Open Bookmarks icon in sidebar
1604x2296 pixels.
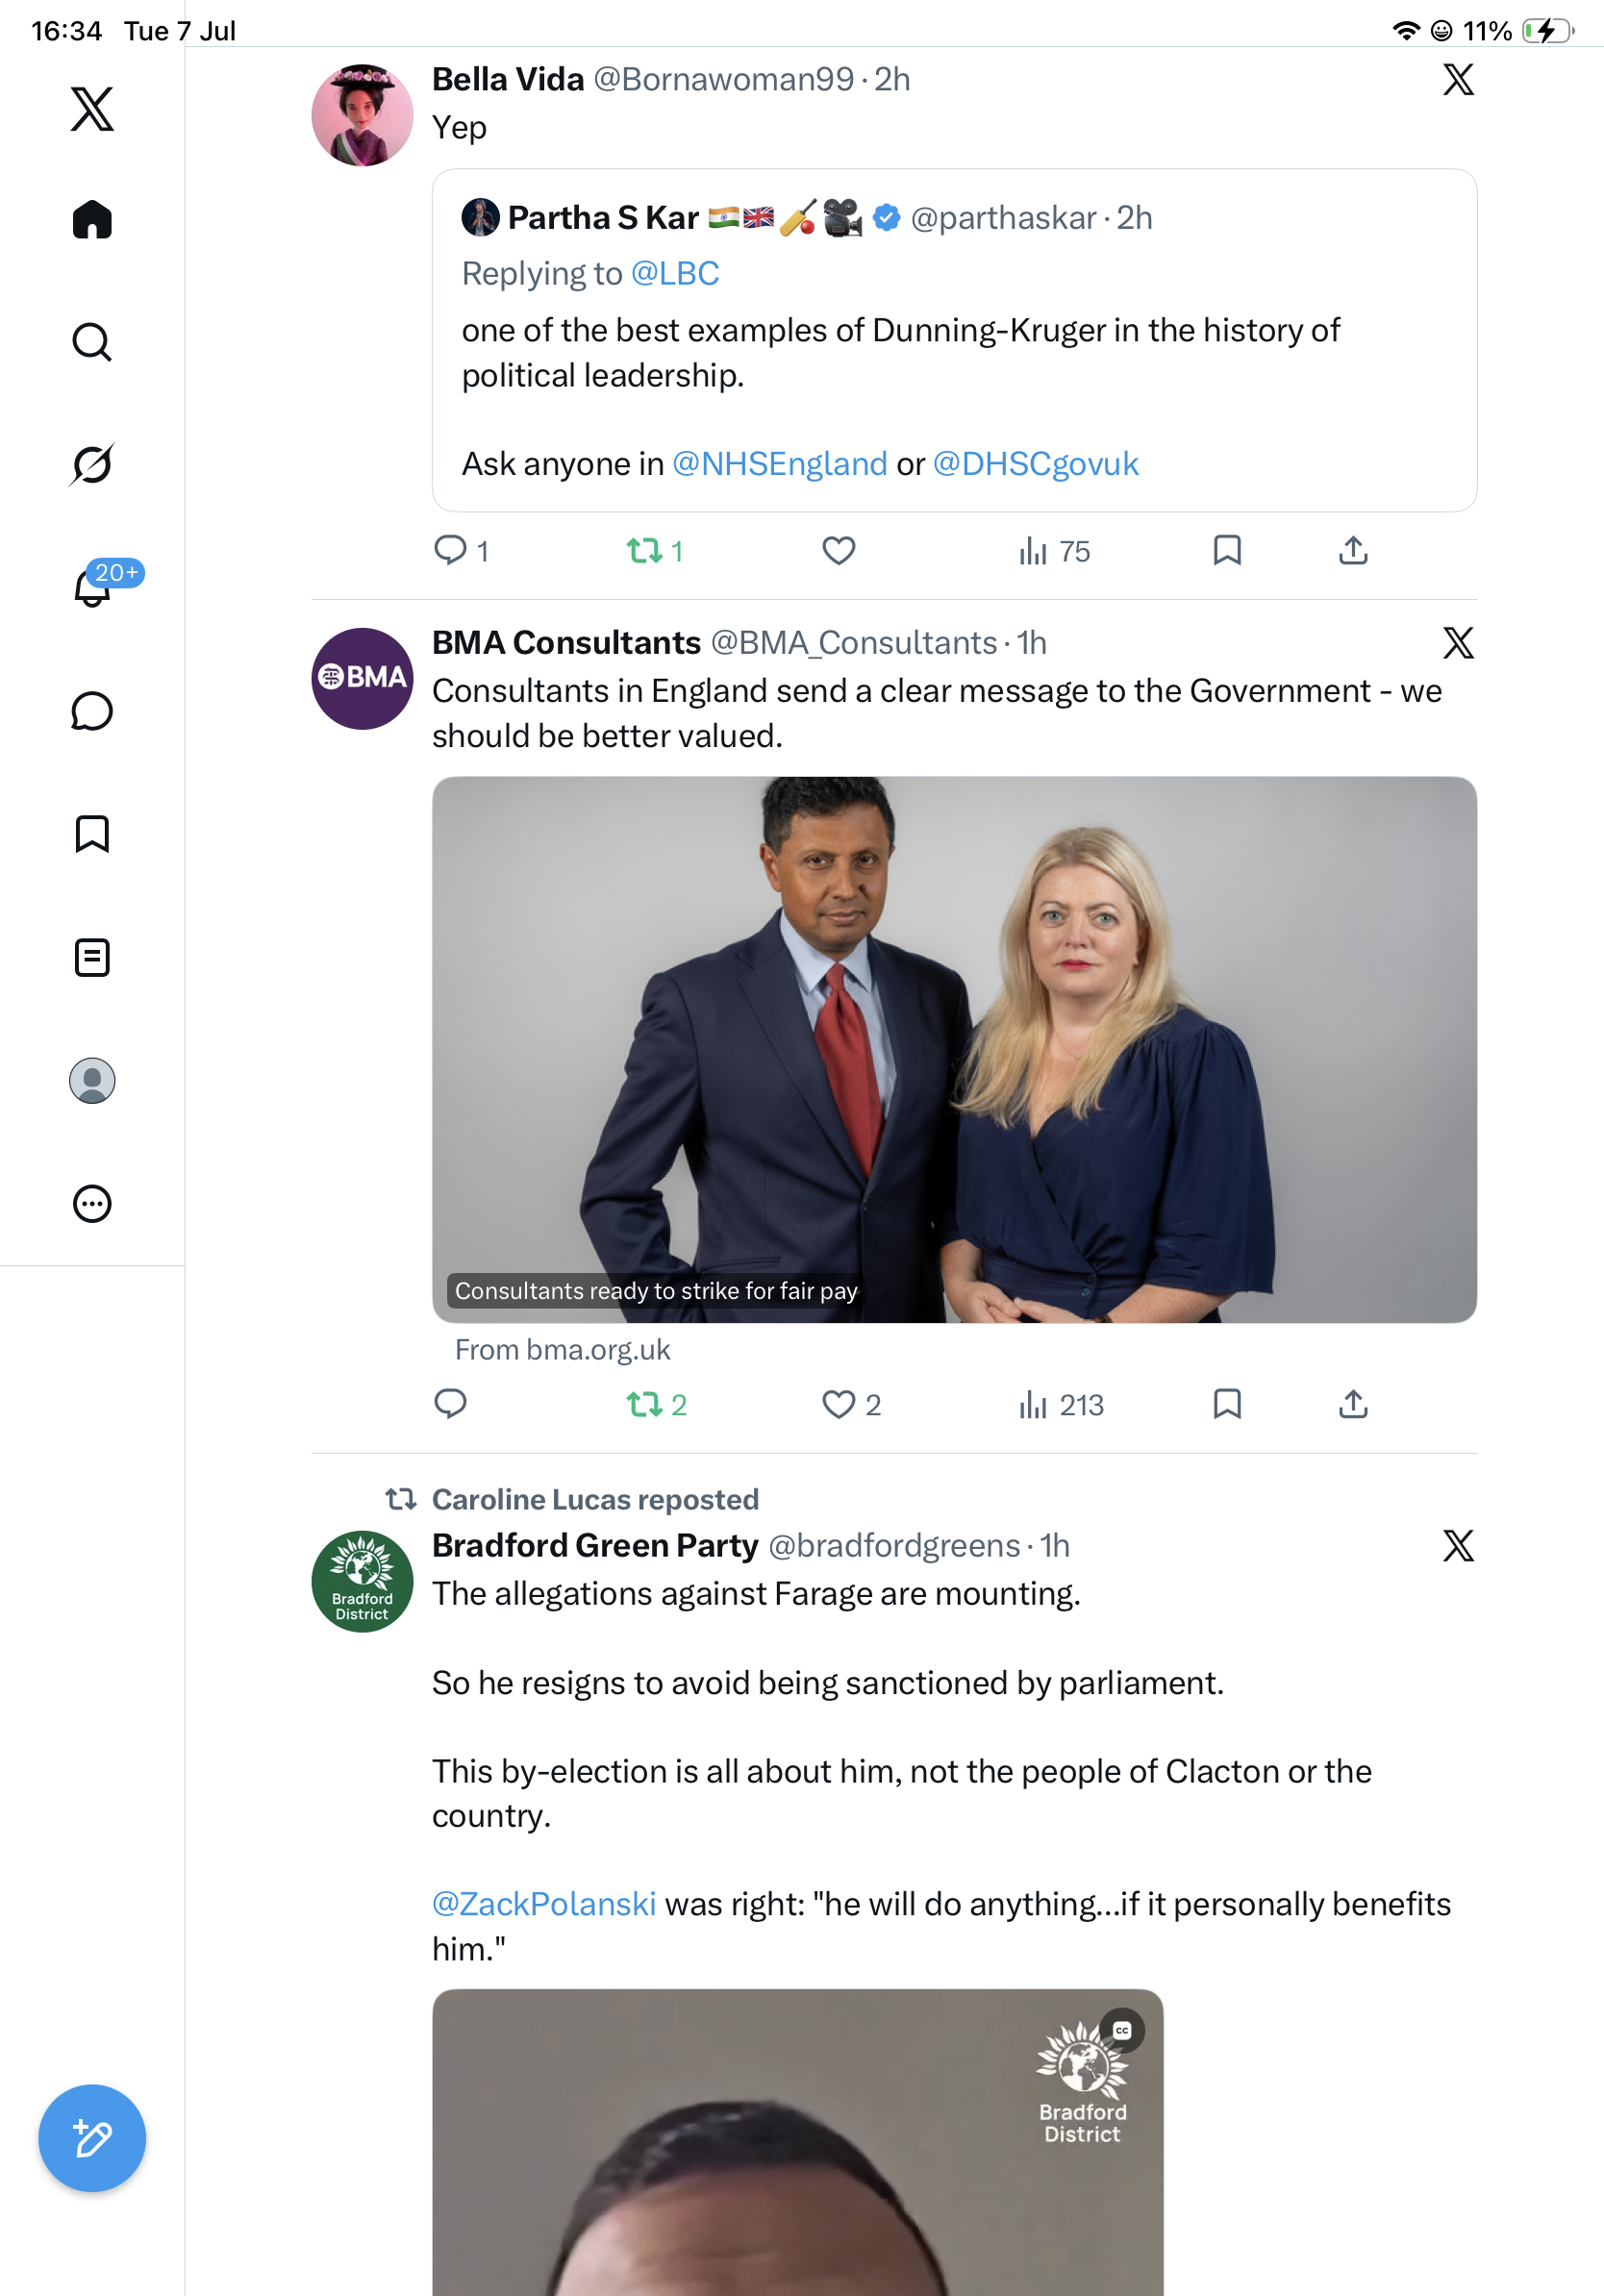[92, 834]
